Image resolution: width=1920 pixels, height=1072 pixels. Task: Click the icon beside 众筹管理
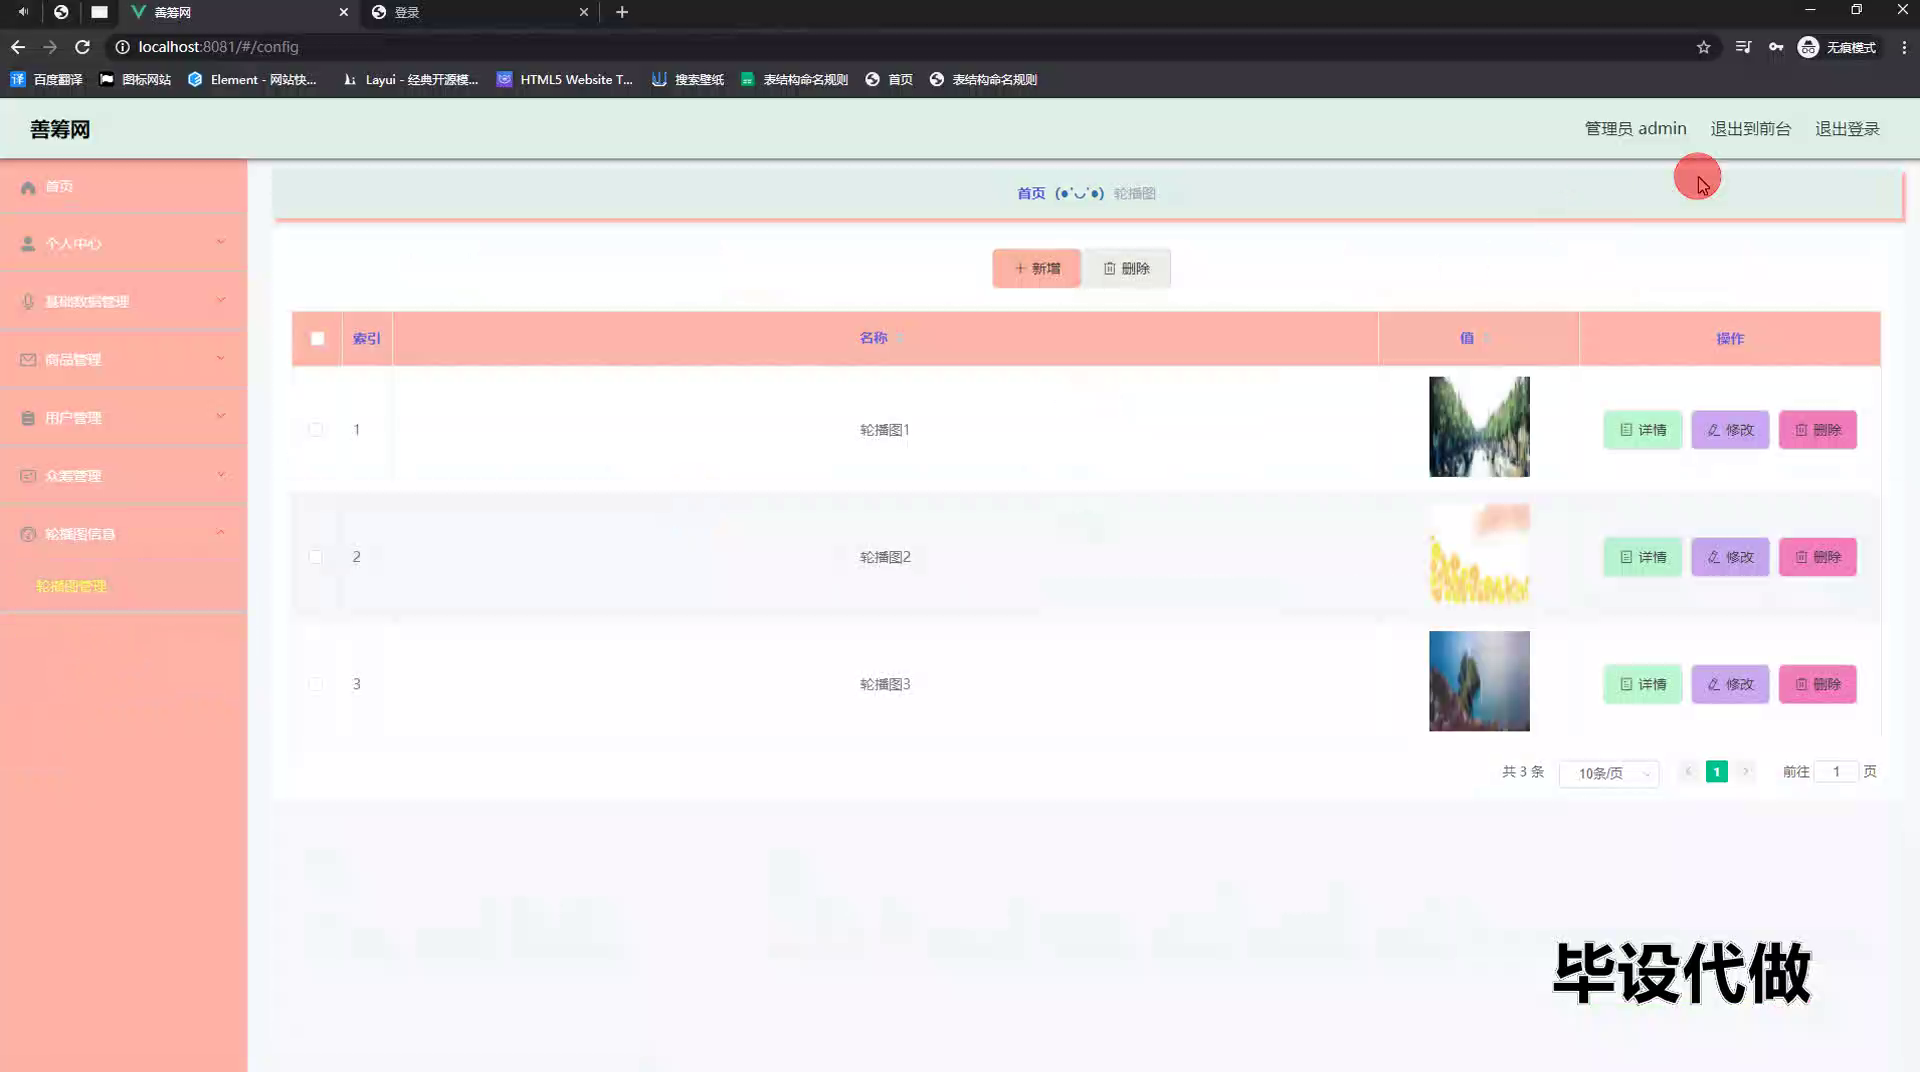coord(28,476)
